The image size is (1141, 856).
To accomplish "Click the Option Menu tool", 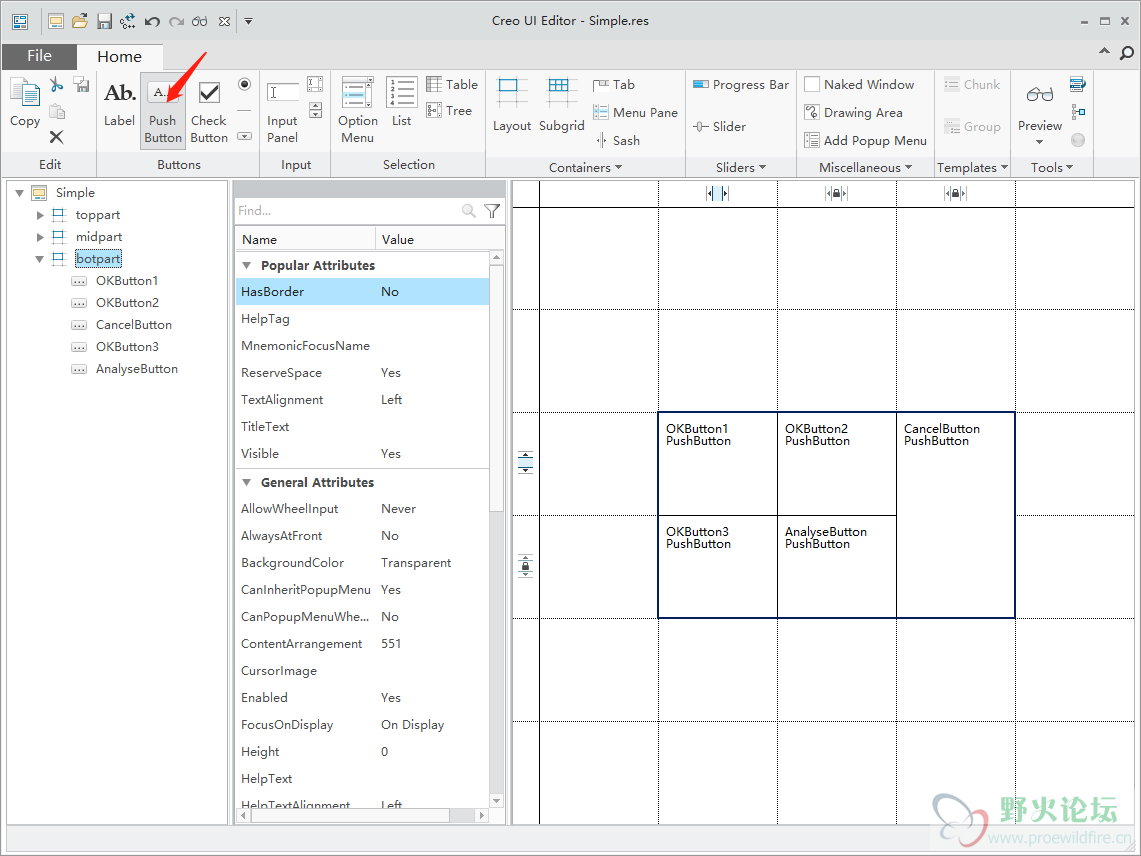I will [x=357, y=110].
